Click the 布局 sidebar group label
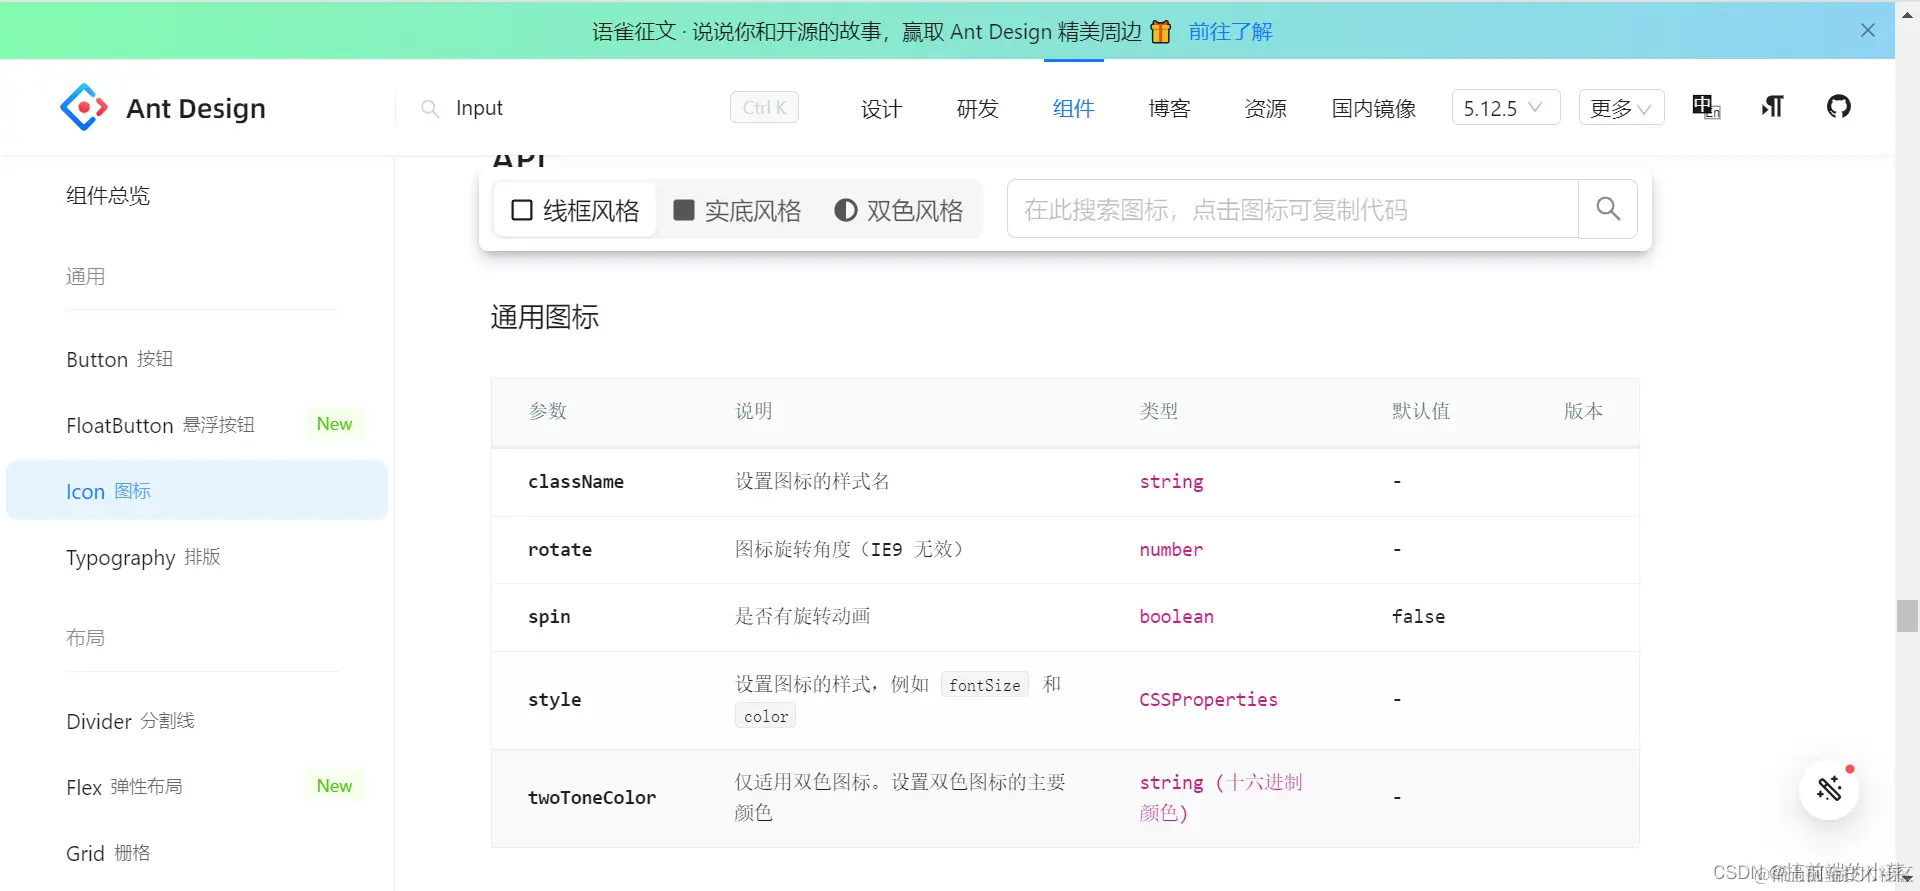Viewport: 1920px width, 891px height. [85, 638]
